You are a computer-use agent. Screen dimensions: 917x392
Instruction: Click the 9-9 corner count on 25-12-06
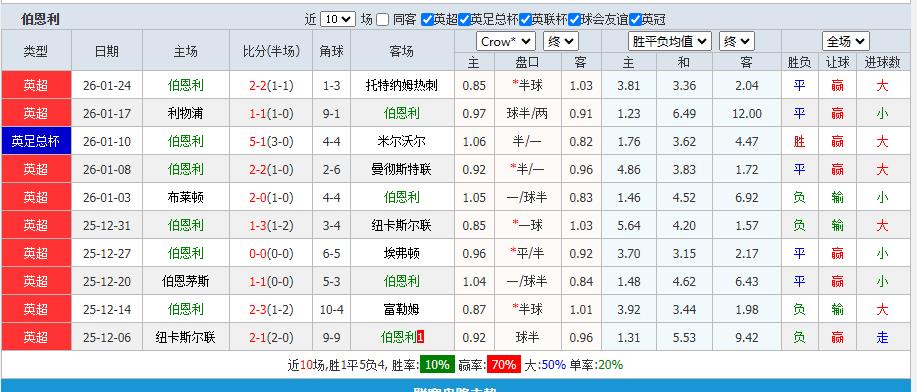coord(332,338)
